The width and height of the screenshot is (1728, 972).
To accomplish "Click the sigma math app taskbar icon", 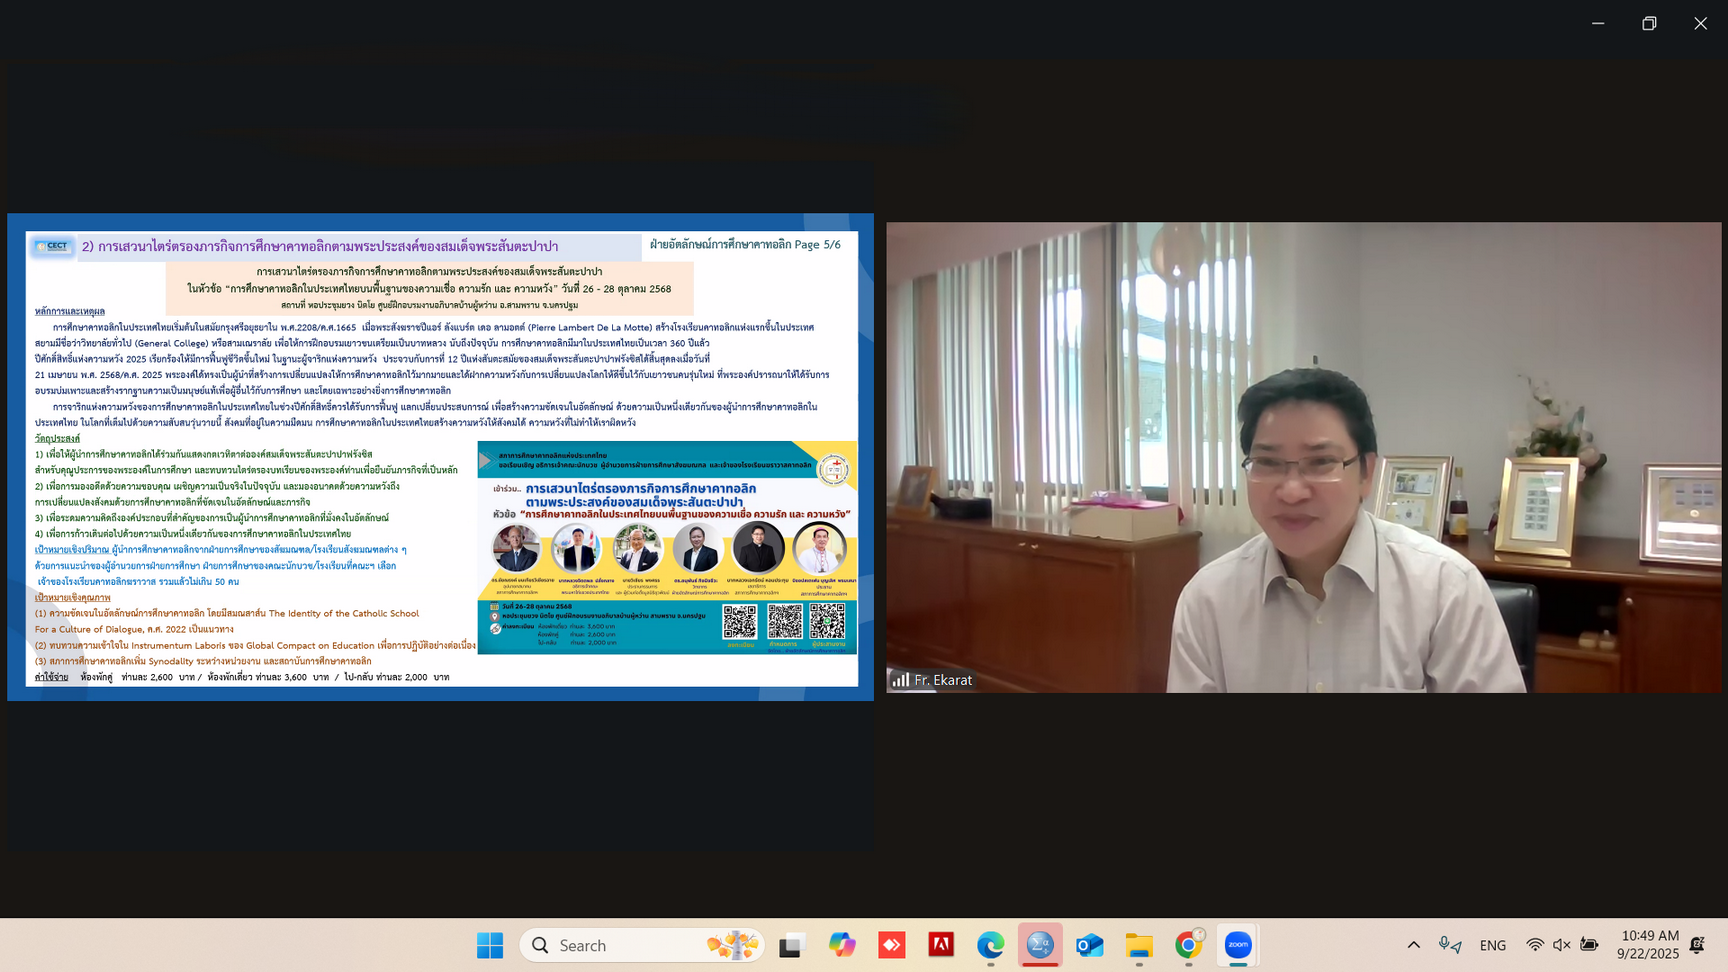I will tap(1040, 945).
